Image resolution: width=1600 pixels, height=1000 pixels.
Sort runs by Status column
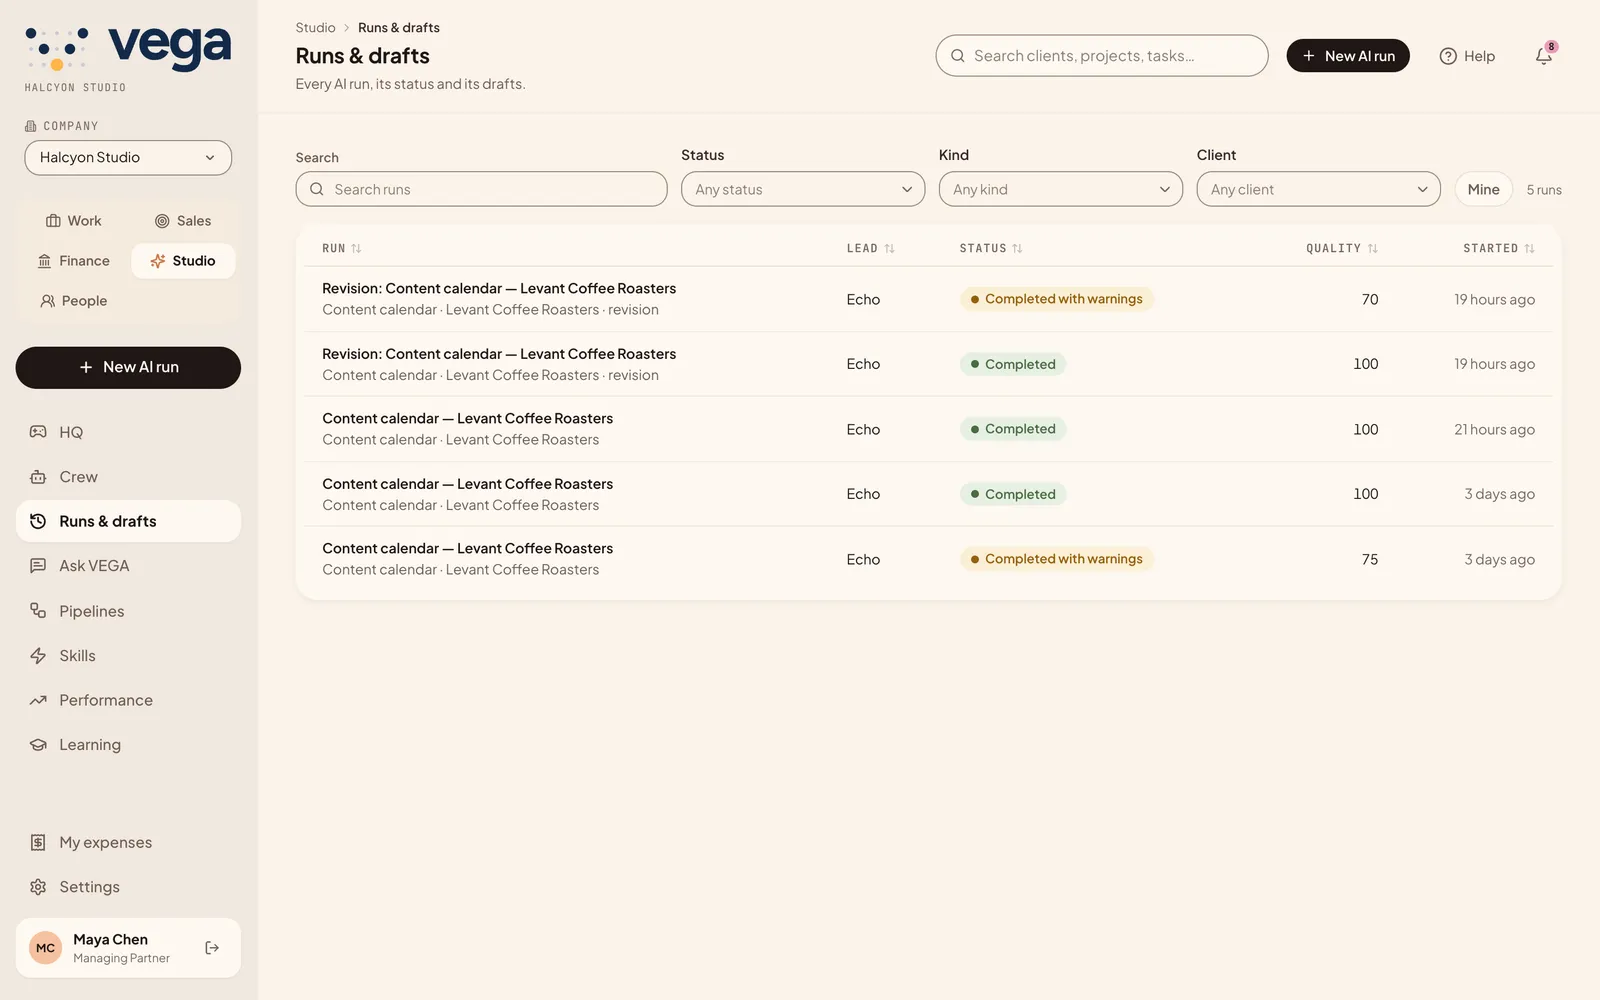(x=991, y=248)
